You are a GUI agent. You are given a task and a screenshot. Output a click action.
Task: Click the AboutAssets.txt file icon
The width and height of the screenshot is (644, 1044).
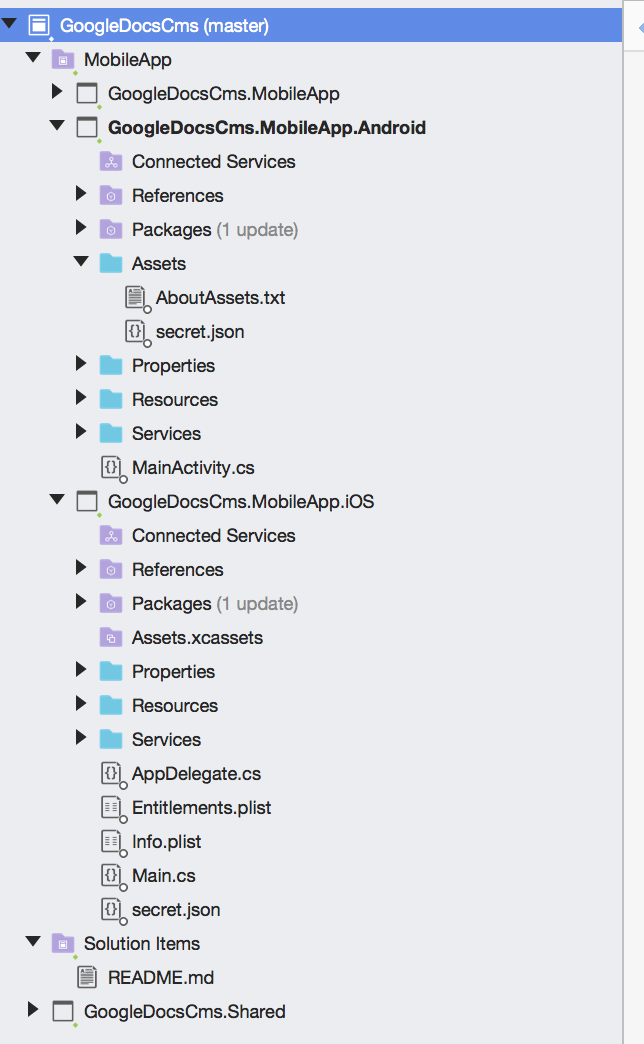[136, 298]
